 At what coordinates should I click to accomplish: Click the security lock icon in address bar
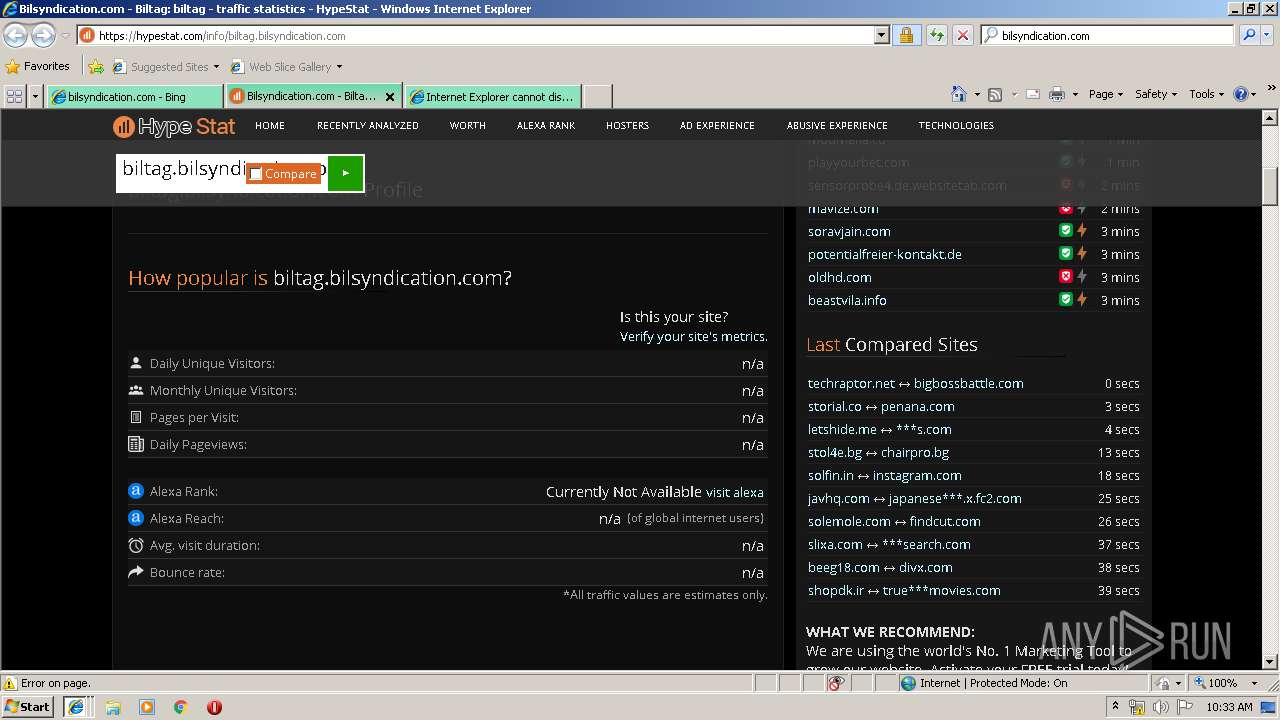pyautogui.click(x=906, y=35)
